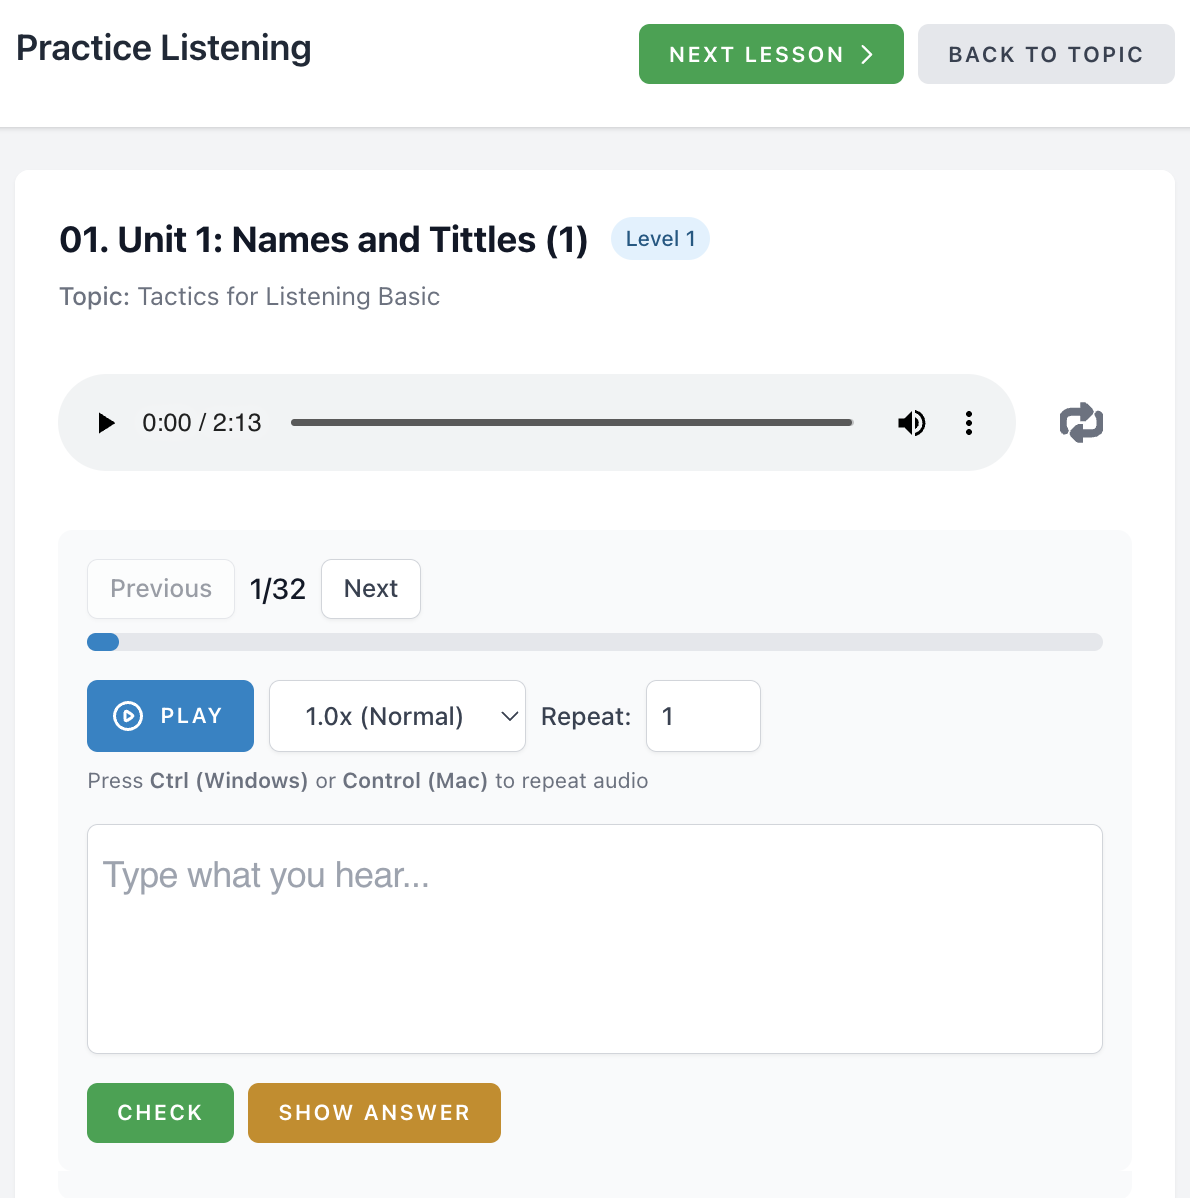Click the Repeat count input field
This screenshot has width=1190, height=1198.
[x=703, y=716]
